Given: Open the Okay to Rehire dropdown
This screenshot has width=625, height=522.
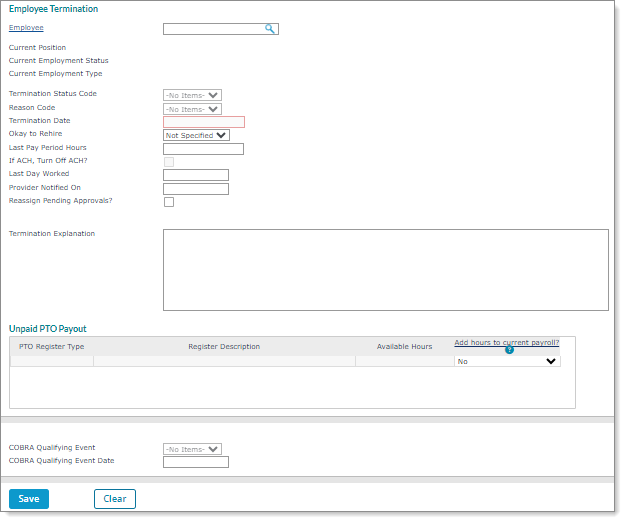Looking at the screenshot, I should pyautogui.click(x=196, y=135).
